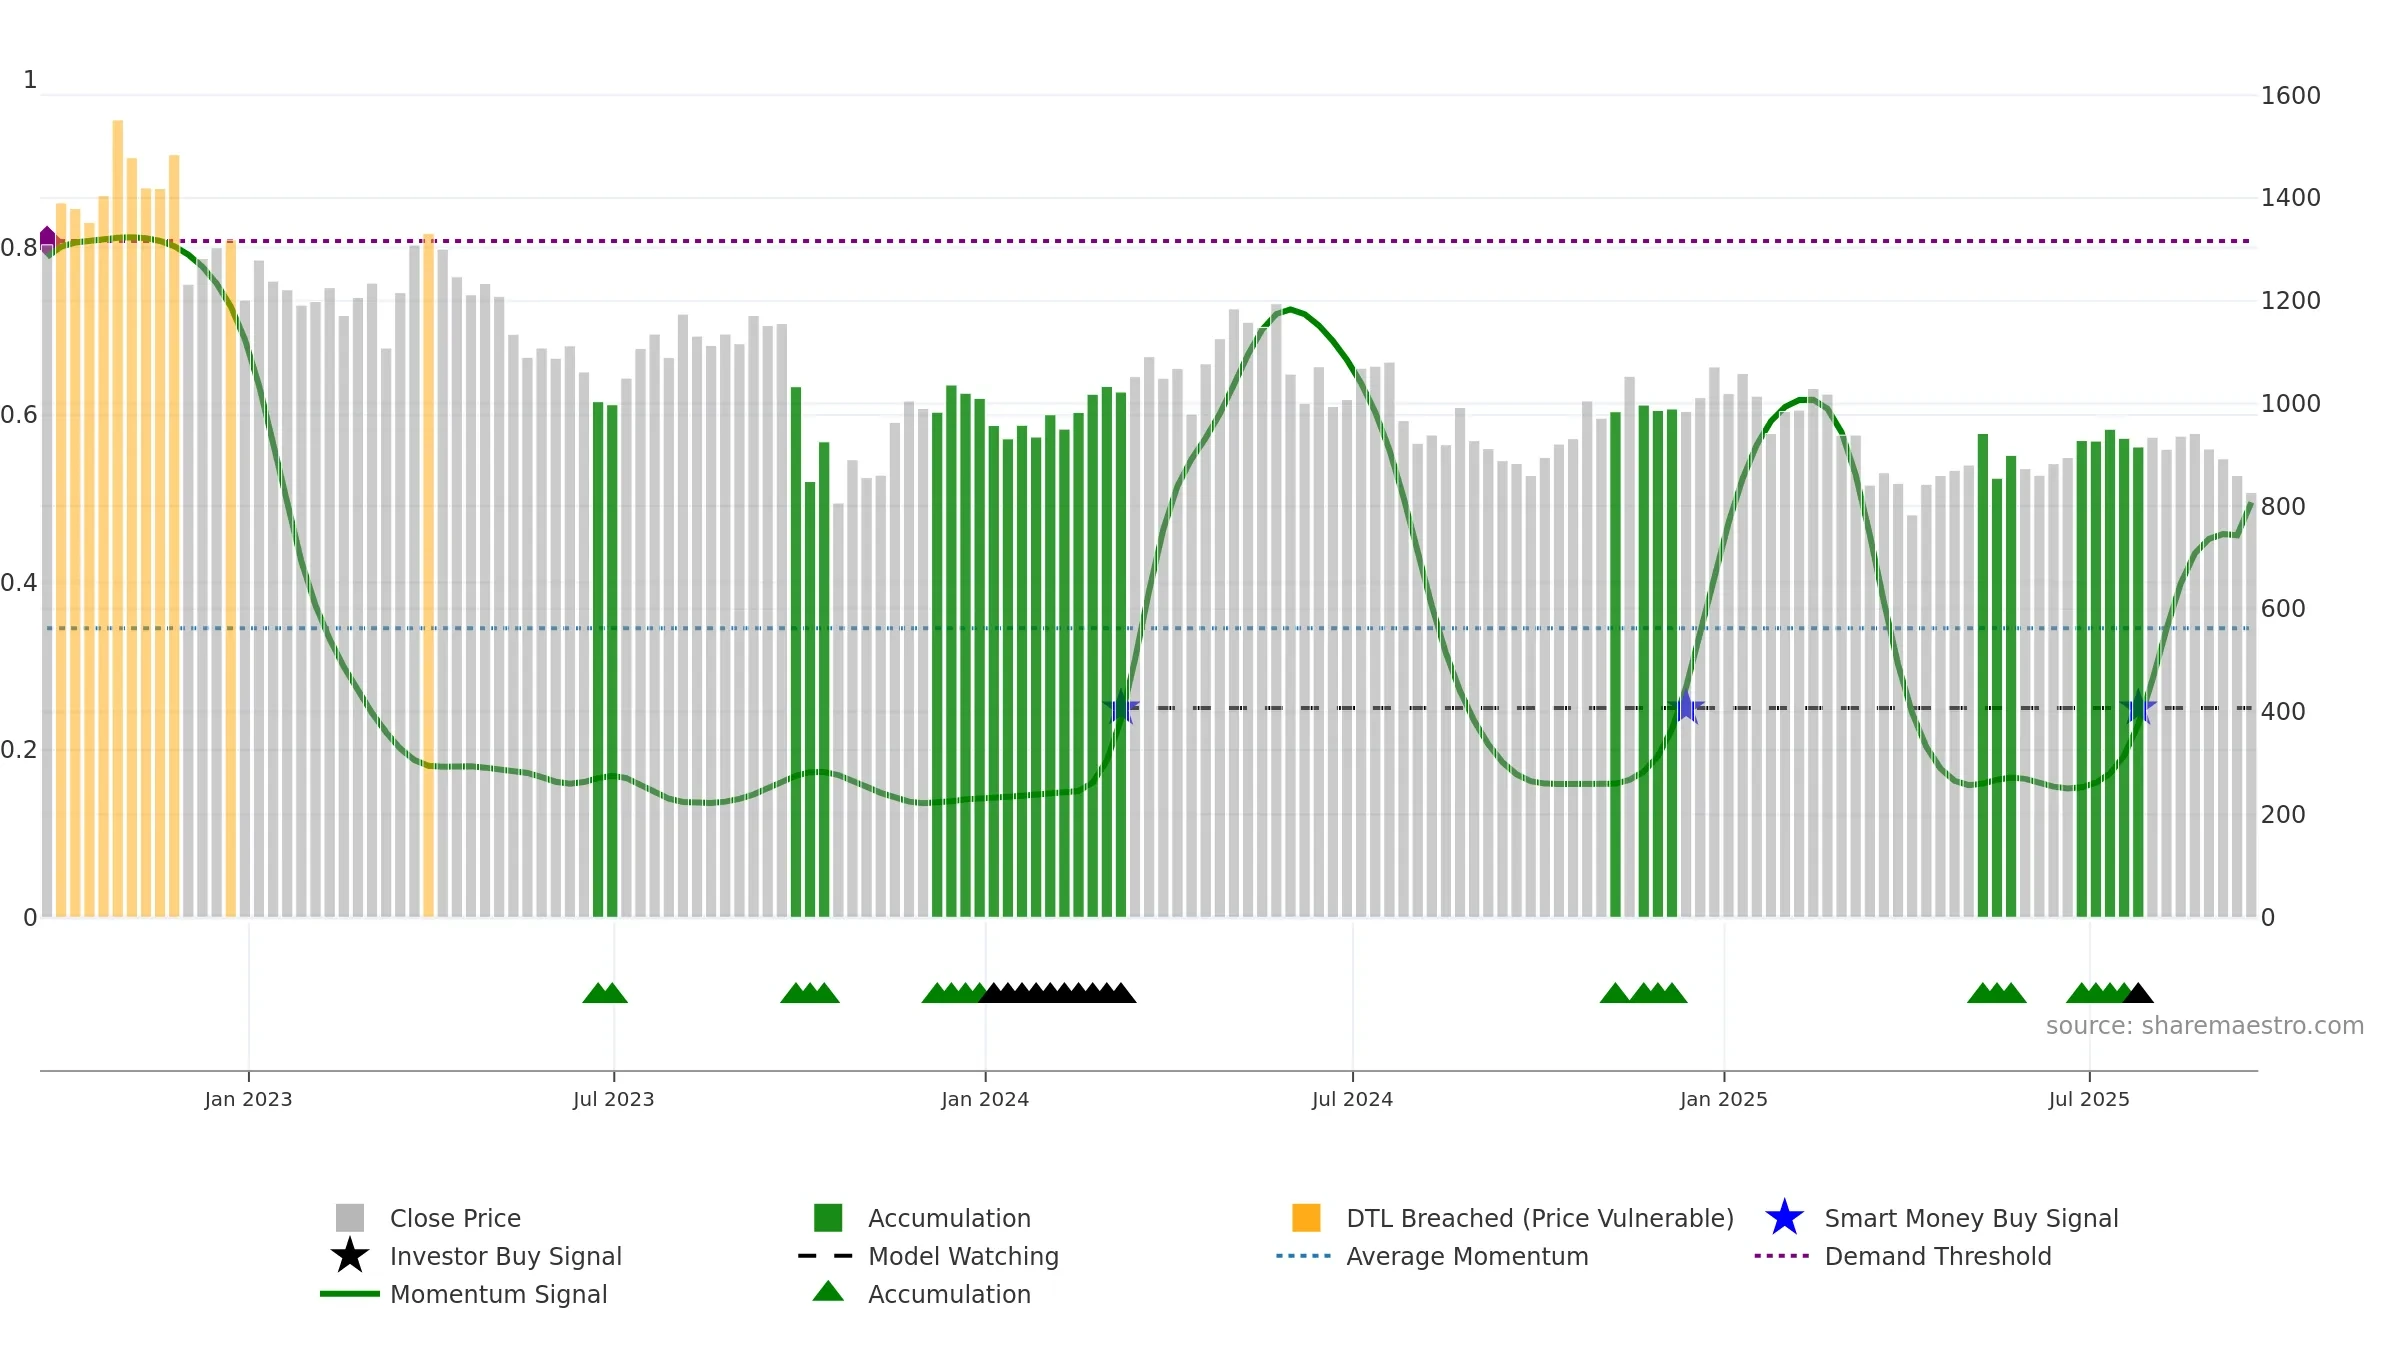Click the green triangle cluster near Jul 2023
The image size is (2400, 1350).
[x=605, y=993]
